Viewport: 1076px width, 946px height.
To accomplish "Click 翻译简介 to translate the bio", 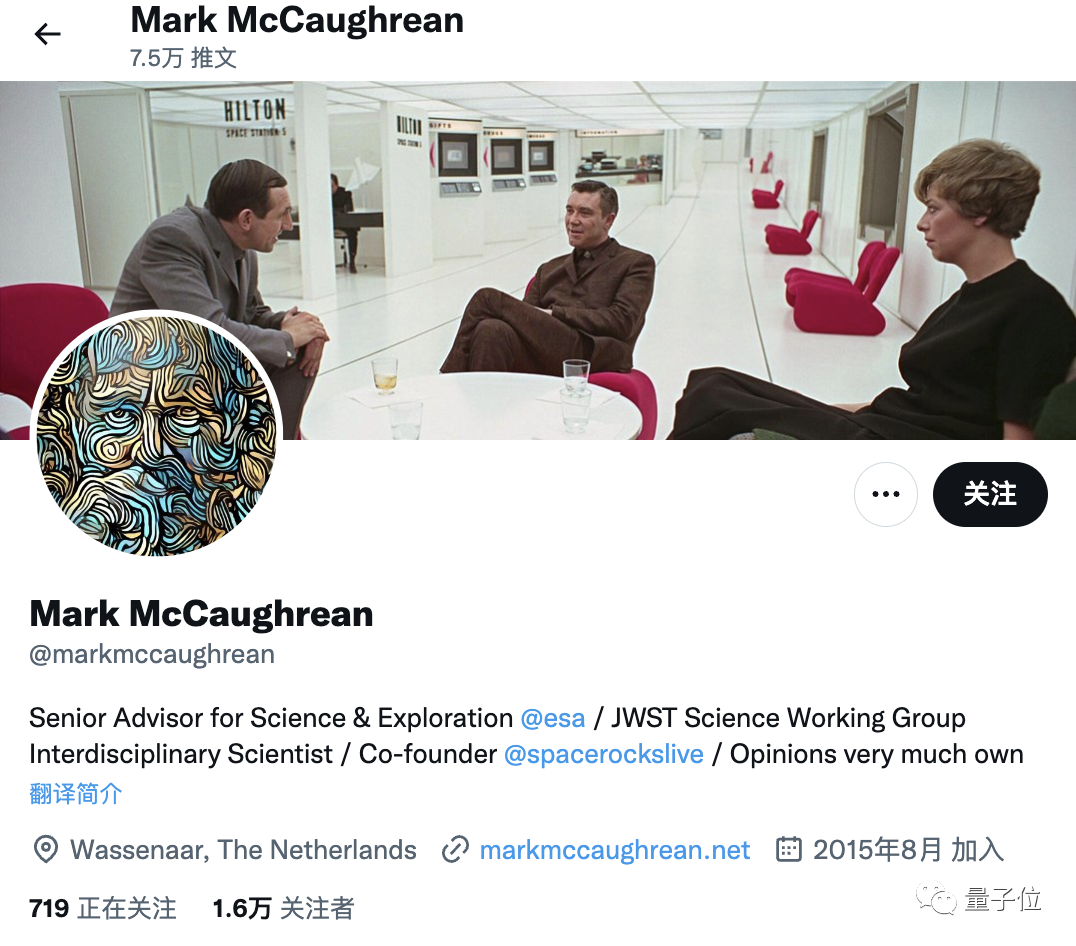I will tap(75, 794).
